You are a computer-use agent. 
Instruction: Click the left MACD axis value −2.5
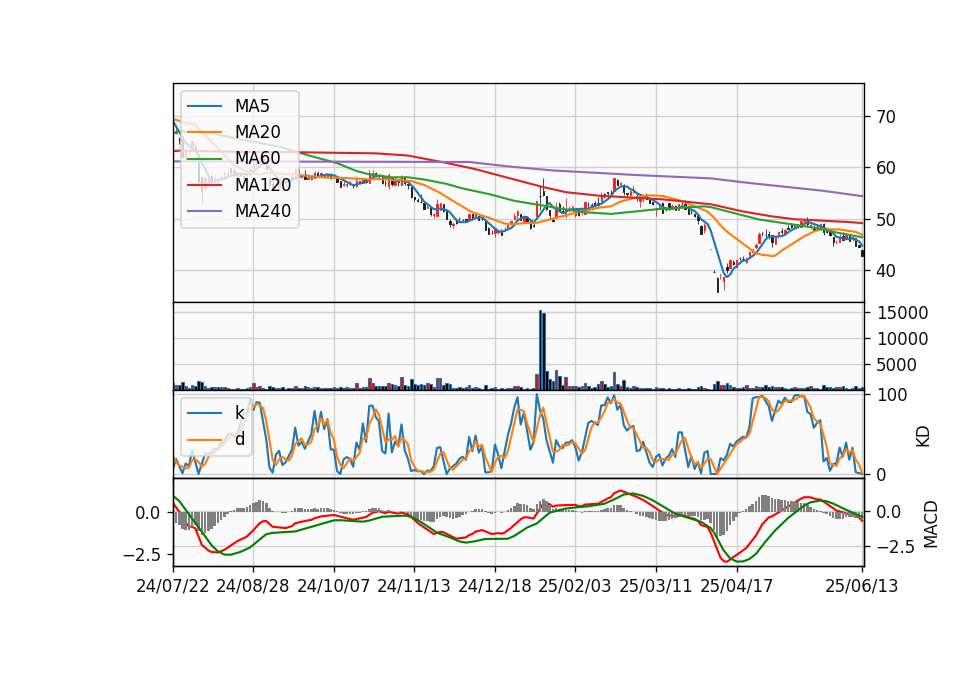(x=142, y=555)
